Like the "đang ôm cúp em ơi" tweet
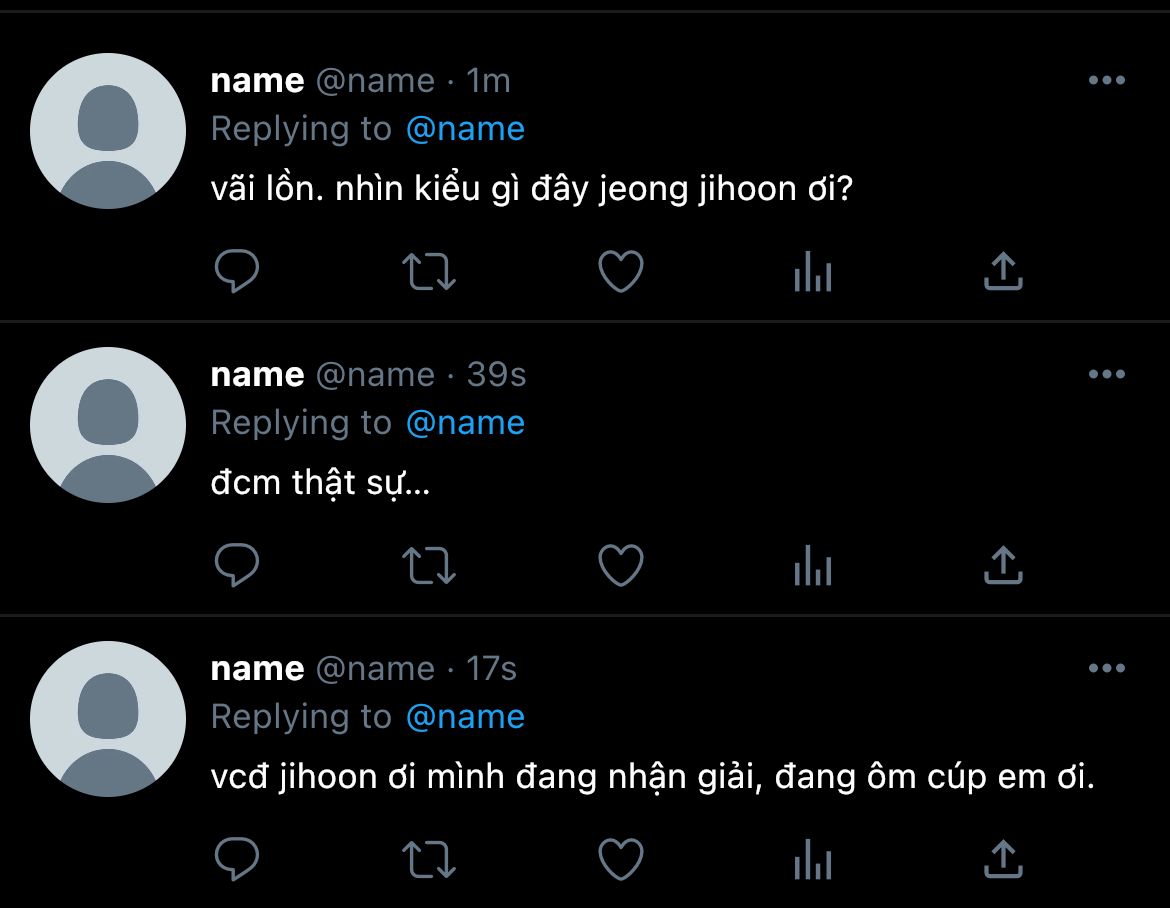1170x908 pixels. tap(620, 859)
